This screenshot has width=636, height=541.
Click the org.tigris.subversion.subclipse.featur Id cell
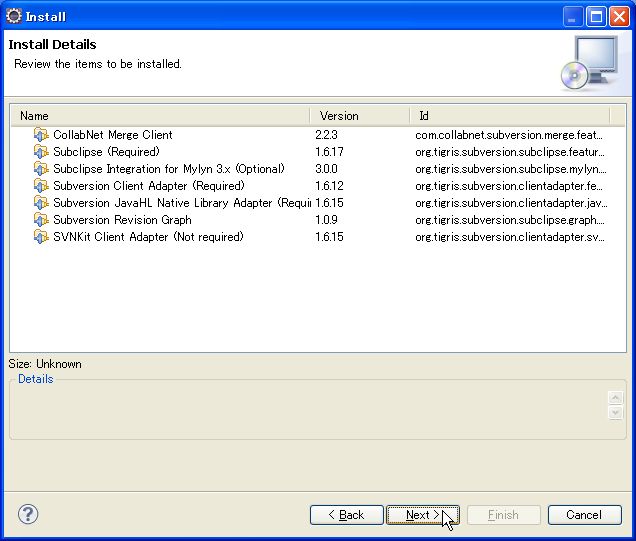coord(510,152)
